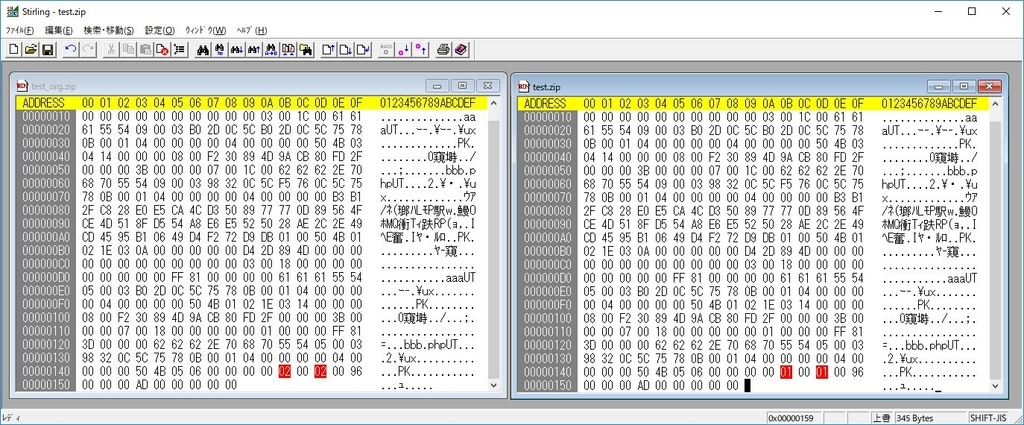1024x425 pixels.
Task: Open the ヘルプ(H) menu
Action: coord(252,31)
